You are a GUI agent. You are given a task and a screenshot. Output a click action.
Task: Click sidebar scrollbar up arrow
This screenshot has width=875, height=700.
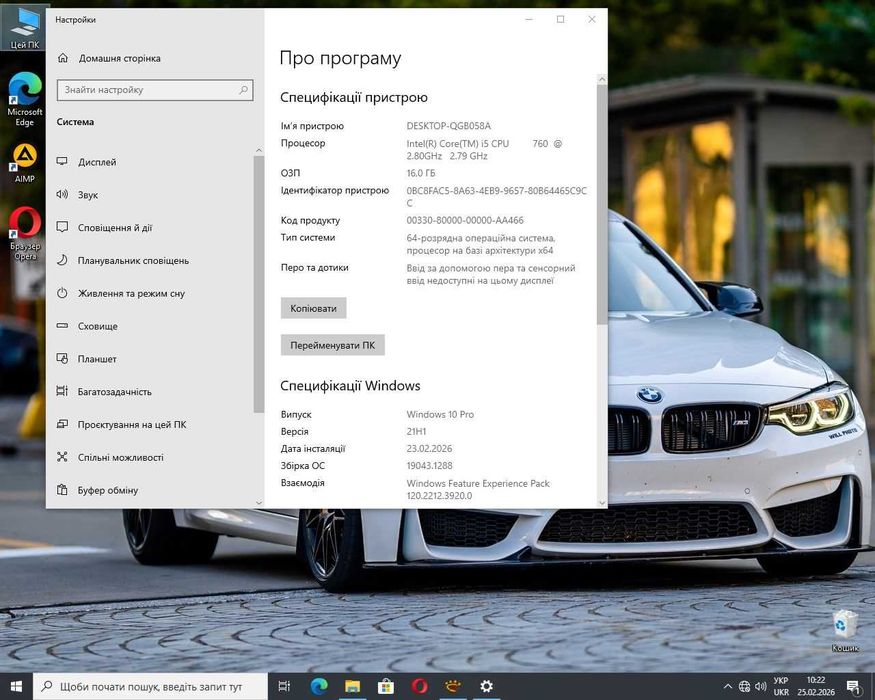(258, 150)
